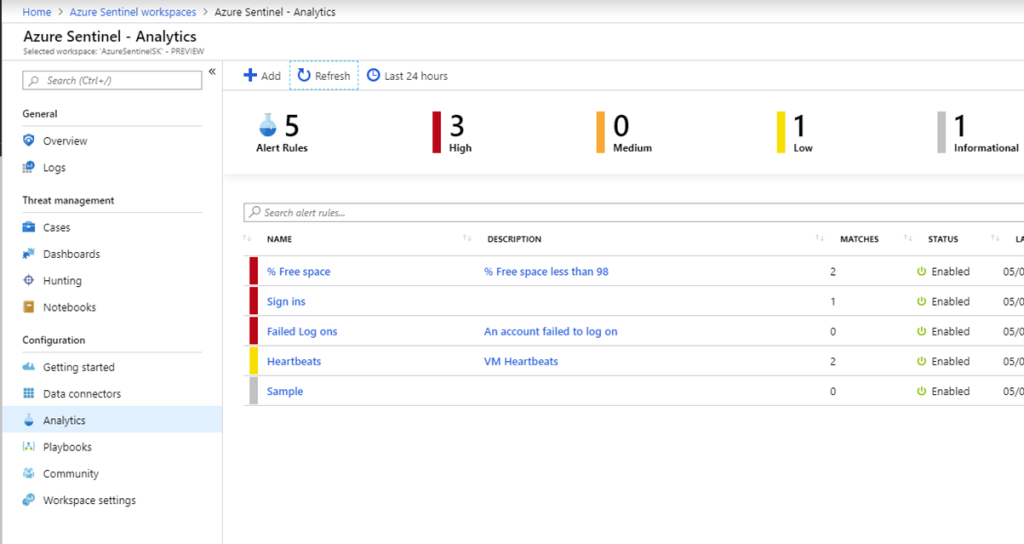Focus the Search alert rules field

point(633,212)
